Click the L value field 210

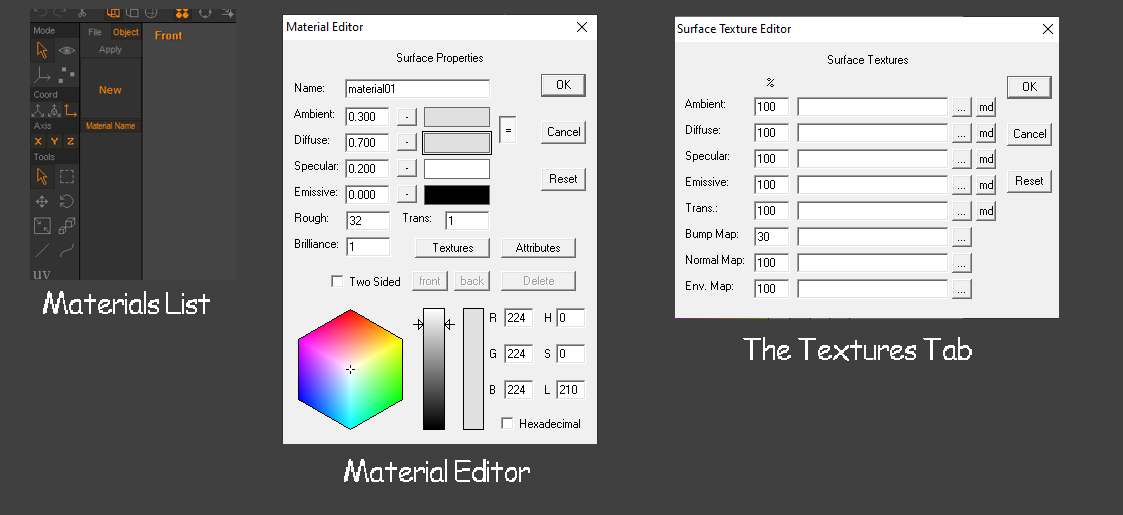coord(570,390)
